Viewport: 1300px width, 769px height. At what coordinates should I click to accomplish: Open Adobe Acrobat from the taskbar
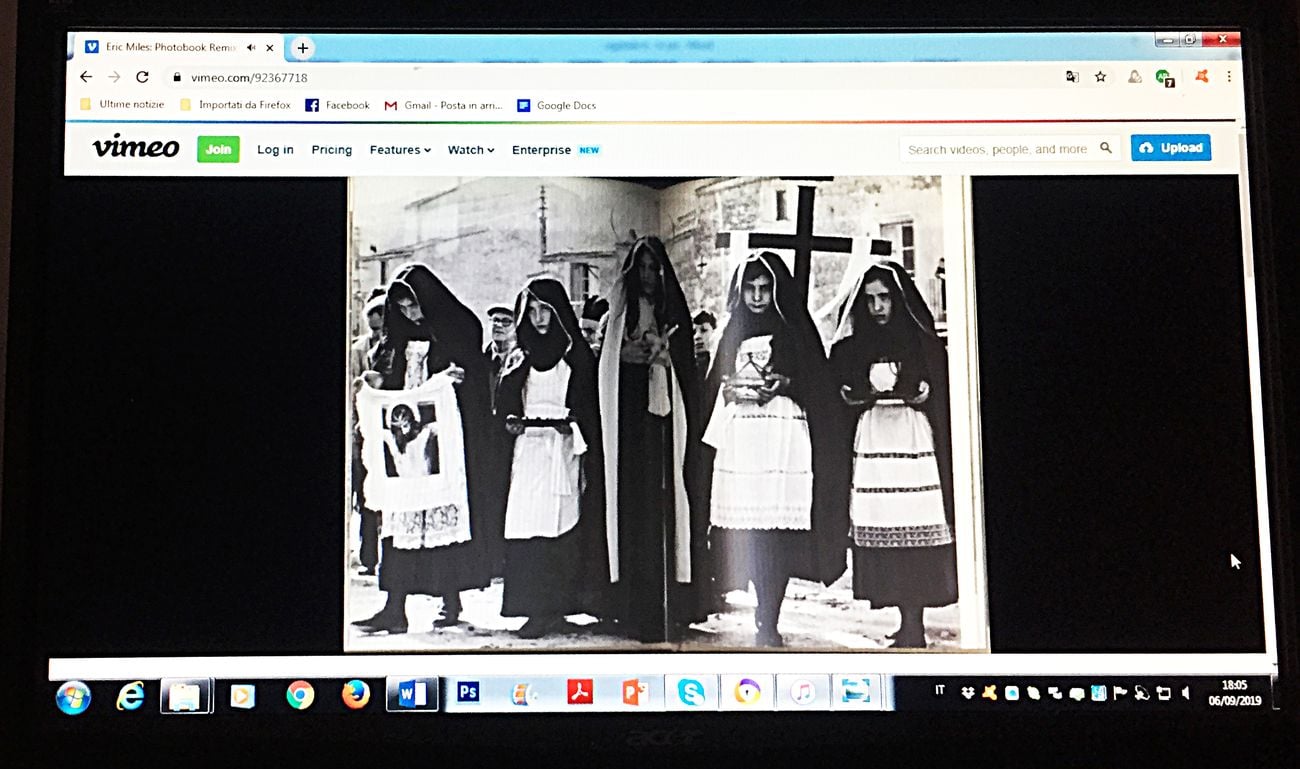pyautogui.click(x=580, y=691)
